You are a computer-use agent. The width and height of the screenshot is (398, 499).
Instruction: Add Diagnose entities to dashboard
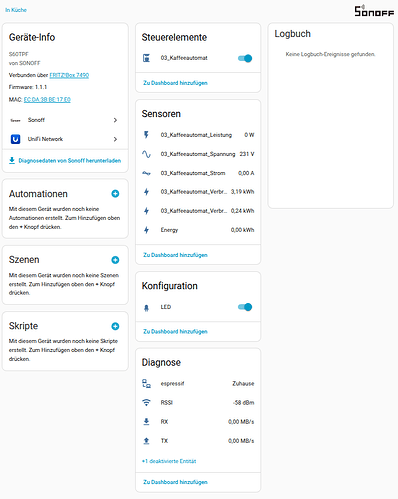(175, 482)
